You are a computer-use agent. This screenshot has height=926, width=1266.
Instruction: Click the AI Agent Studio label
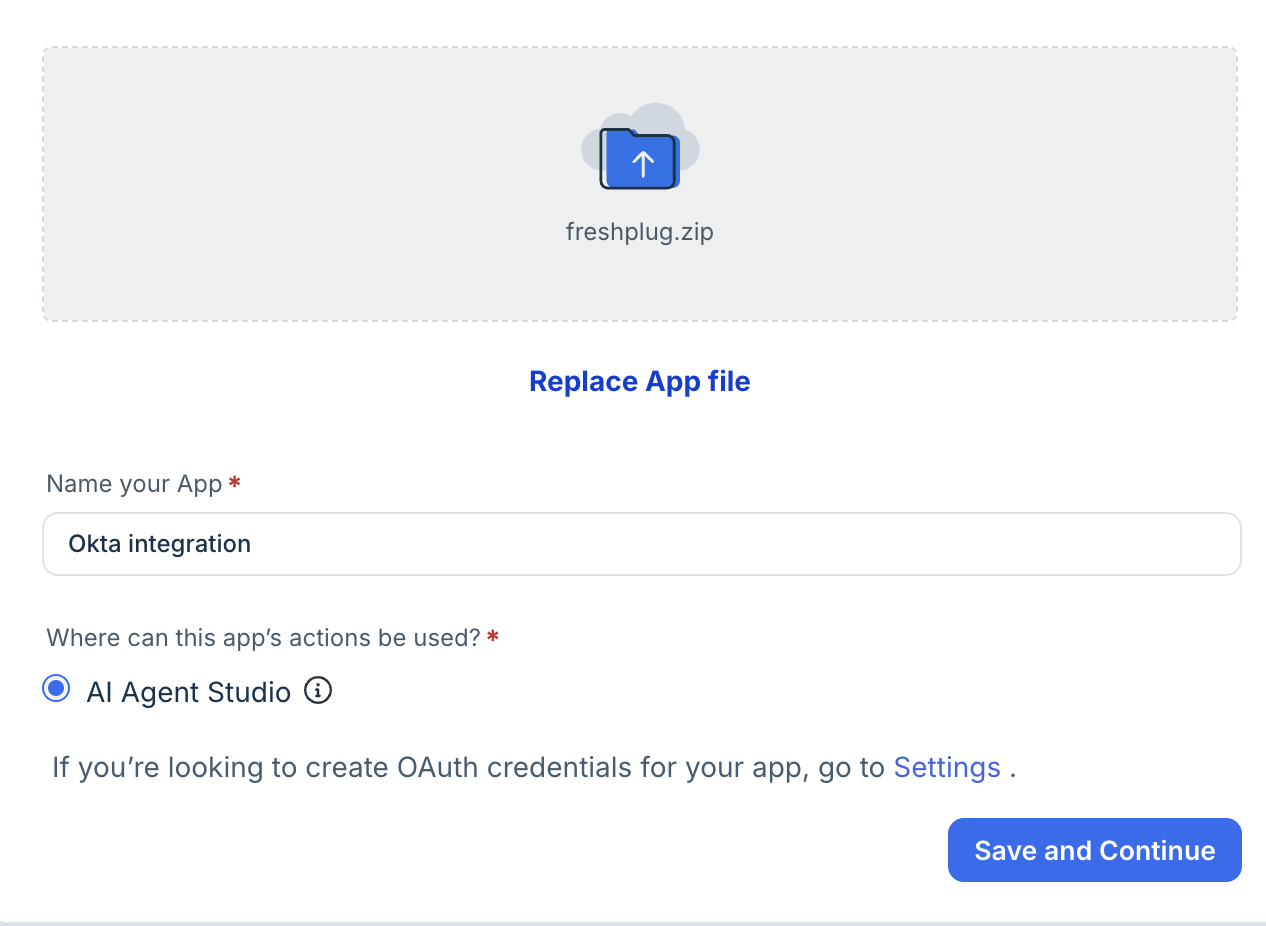click(189, 691)
